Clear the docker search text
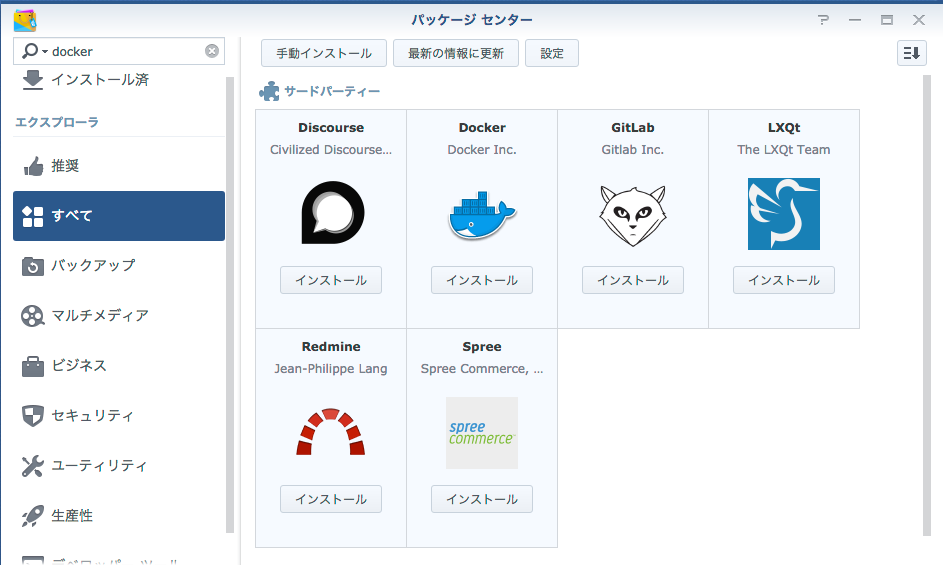The image size is (943, 565). [212, 51]
